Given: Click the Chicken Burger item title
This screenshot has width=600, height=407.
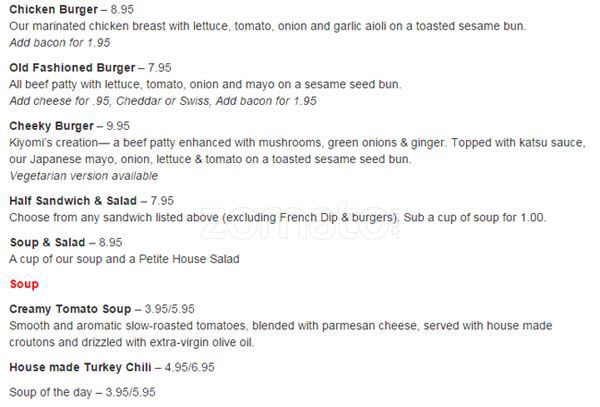Looking at the screenshot, I should click(x=53, y=10).
